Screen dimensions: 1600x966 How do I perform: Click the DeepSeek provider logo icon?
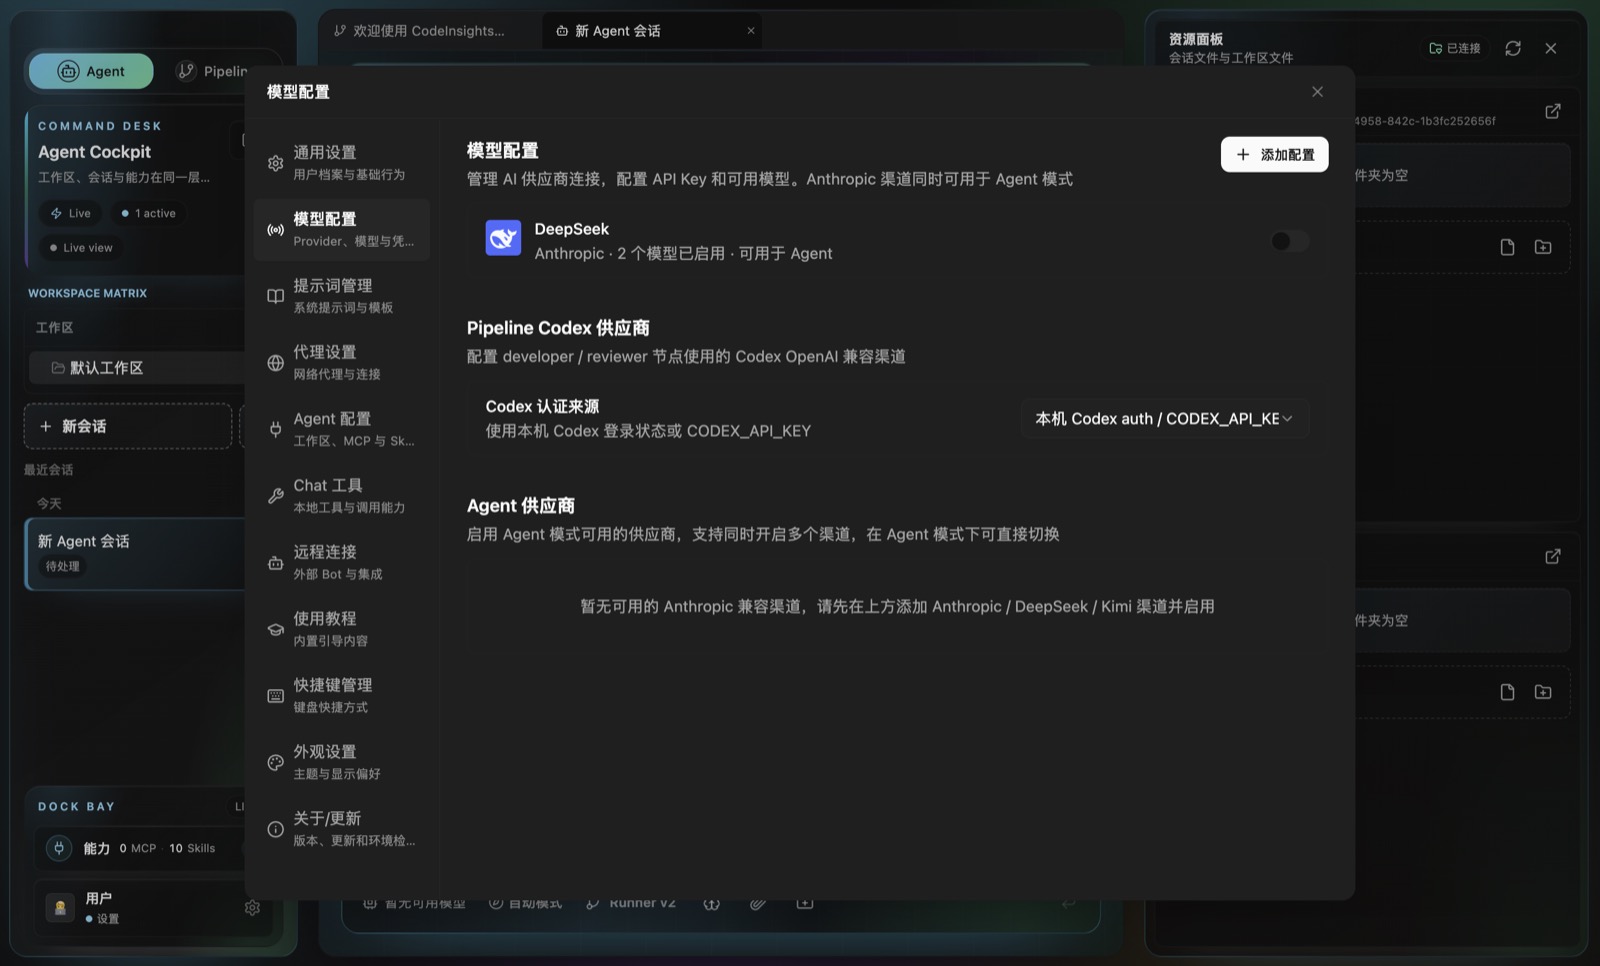tap(503, 238)
